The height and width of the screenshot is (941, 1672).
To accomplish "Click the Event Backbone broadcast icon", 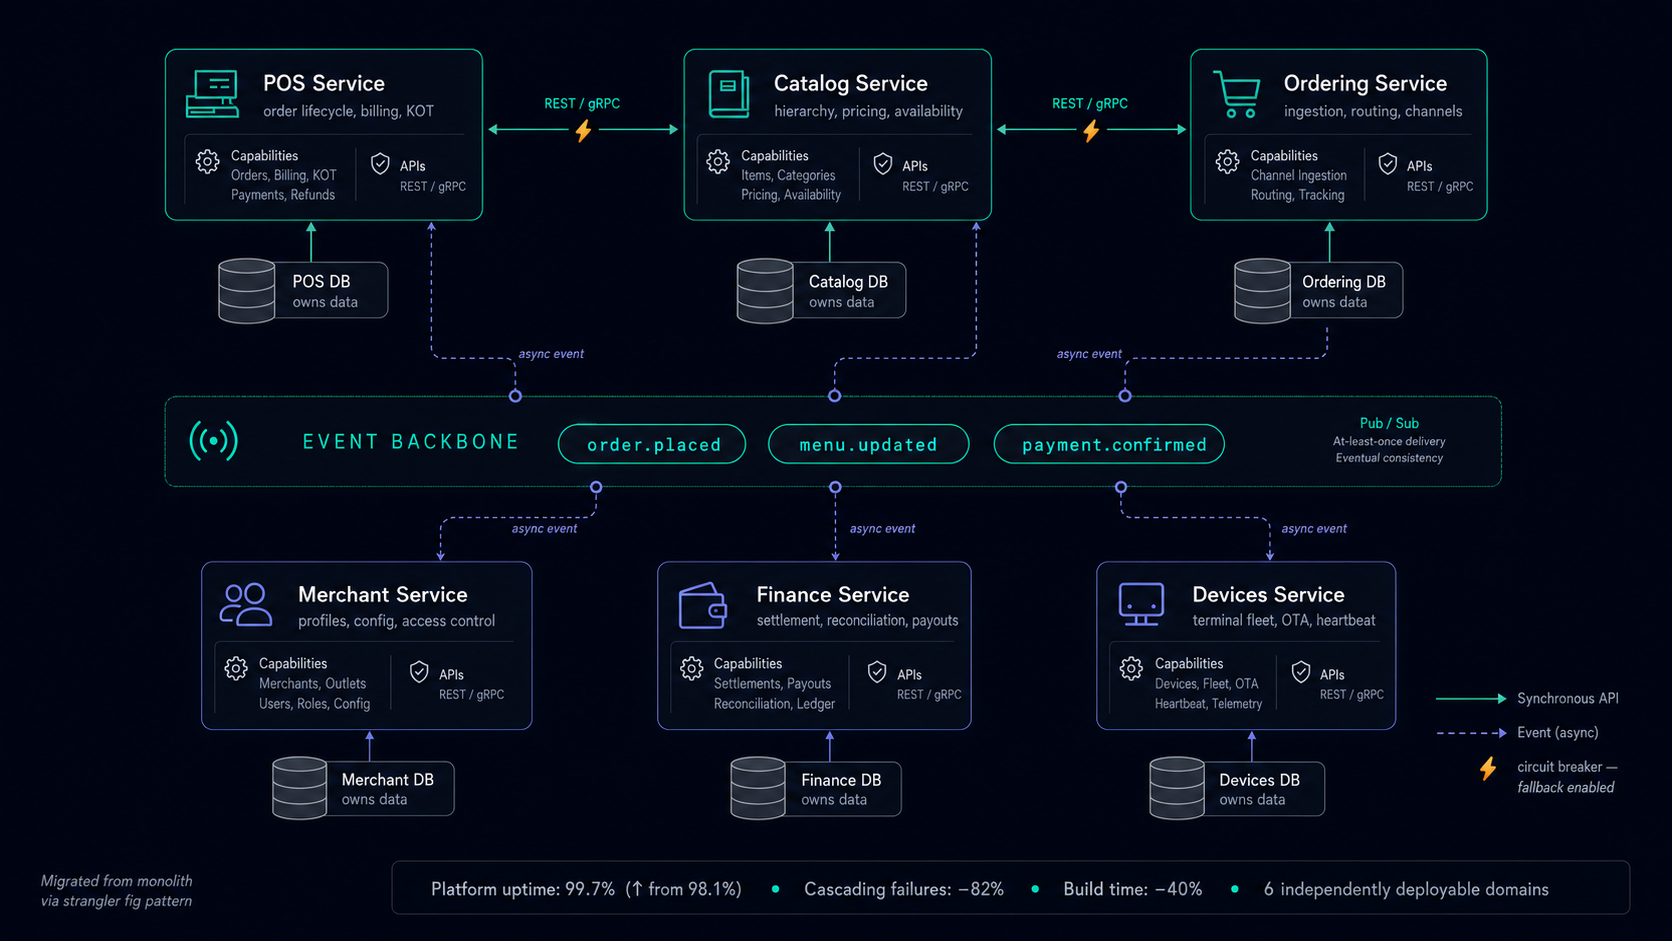I will point(213,440).
